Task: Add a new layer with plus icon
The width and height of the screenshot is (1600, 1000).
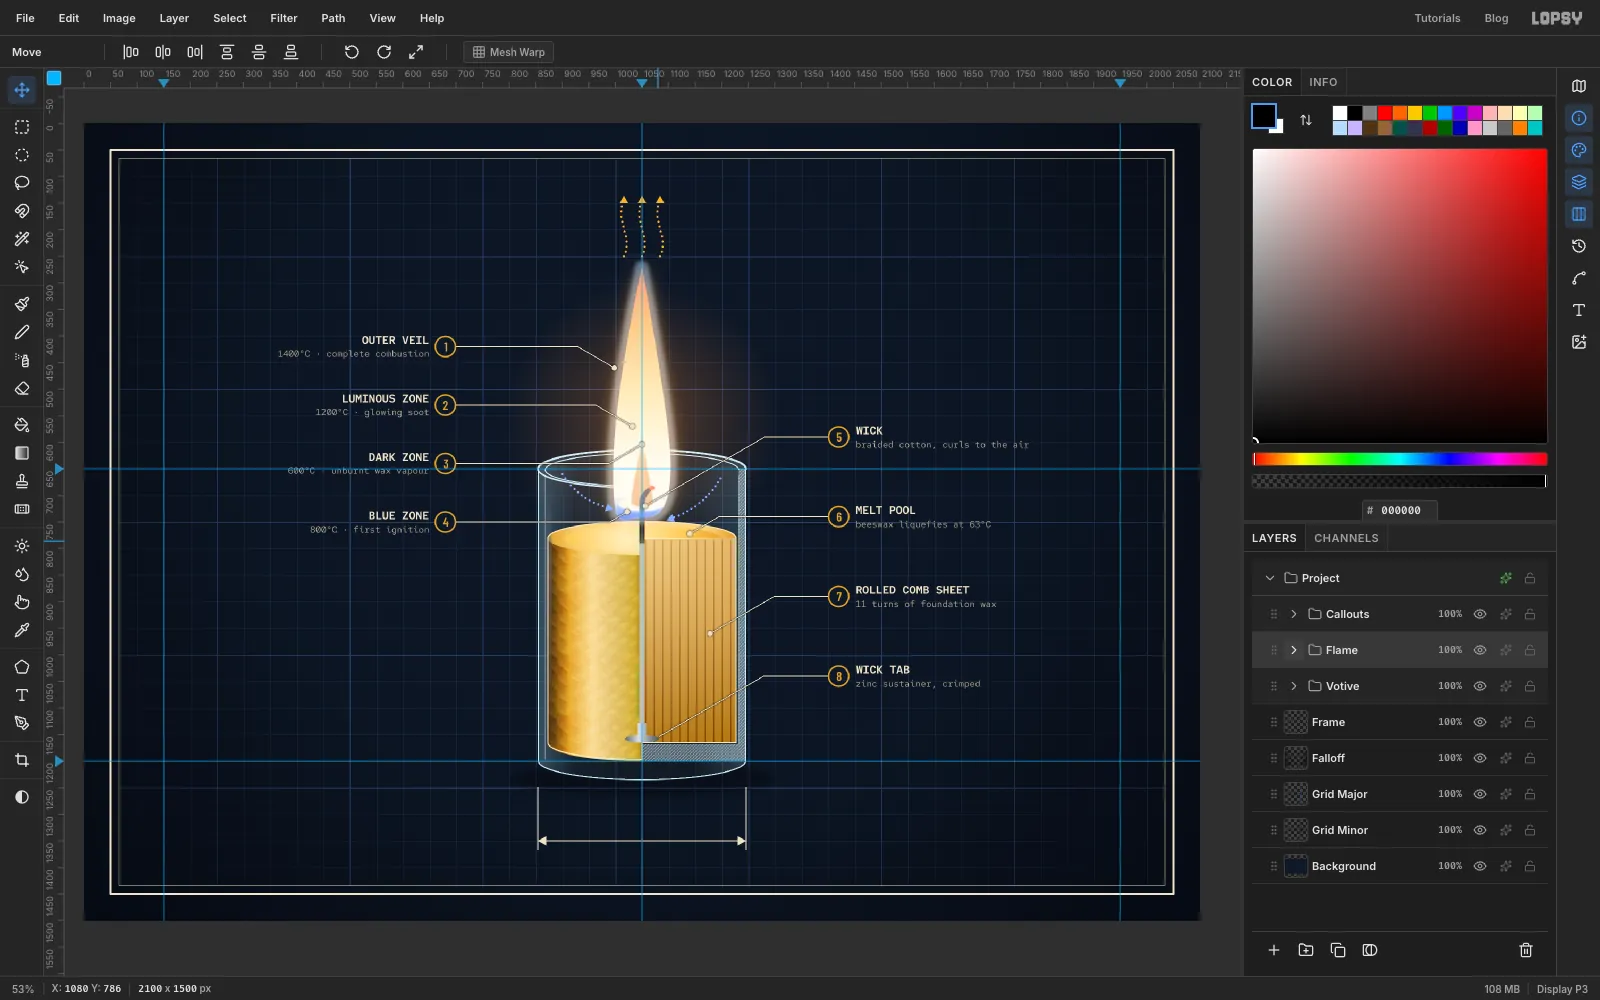Action: pyautogui.click(x=1274, y=950)
